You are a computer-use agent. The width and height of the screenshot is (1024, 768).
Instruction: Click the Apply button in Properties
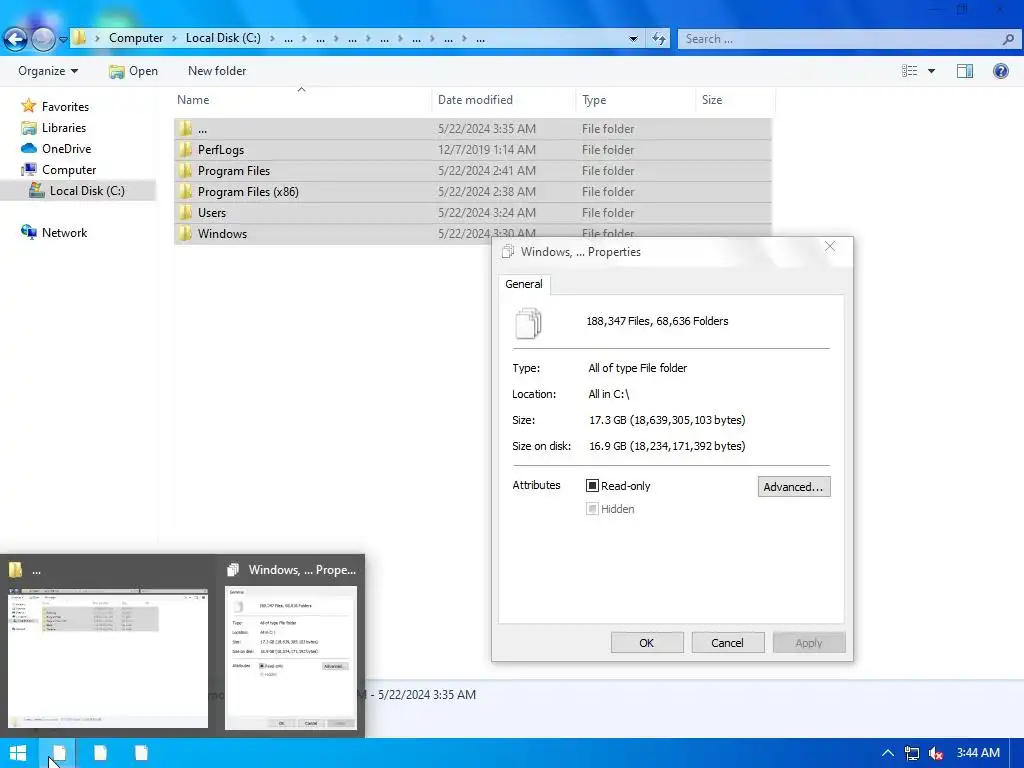(x=808, y=643)
